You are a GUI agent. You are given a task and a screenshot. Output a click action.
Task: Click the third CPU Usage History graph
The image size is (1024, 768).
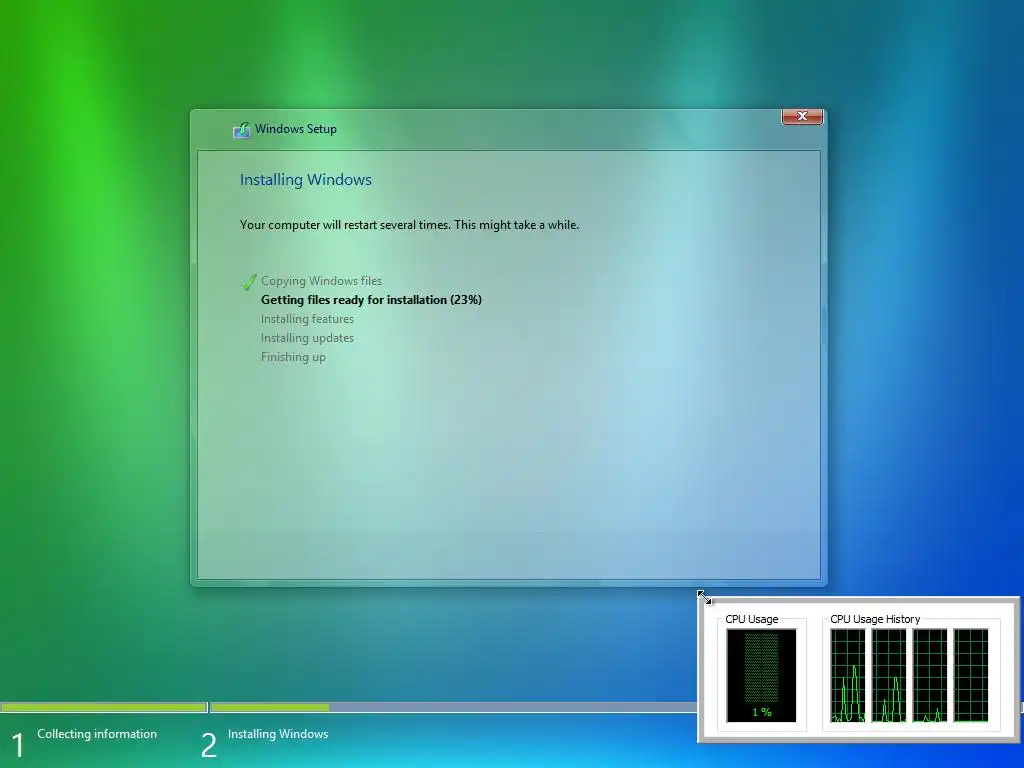930,675
